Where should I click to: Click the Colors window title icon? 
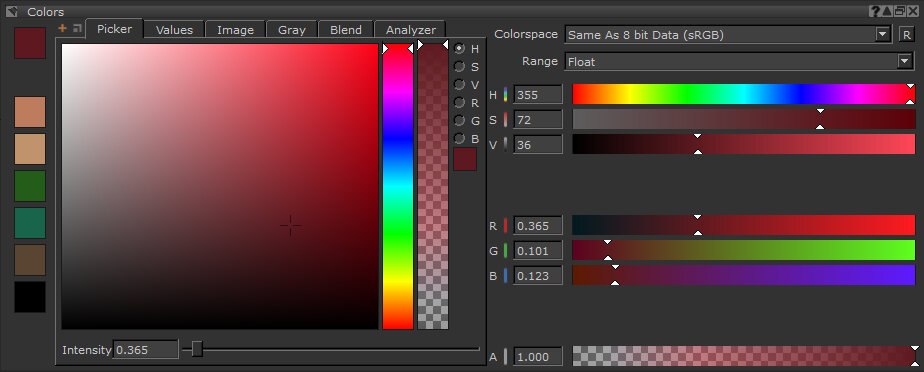pos(11,12)
